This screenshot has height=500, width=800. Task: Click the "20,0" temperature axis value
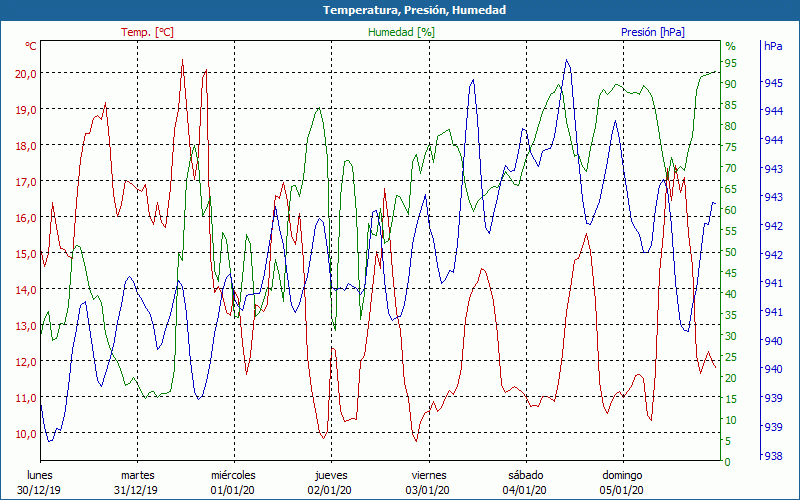click(27, 73)
